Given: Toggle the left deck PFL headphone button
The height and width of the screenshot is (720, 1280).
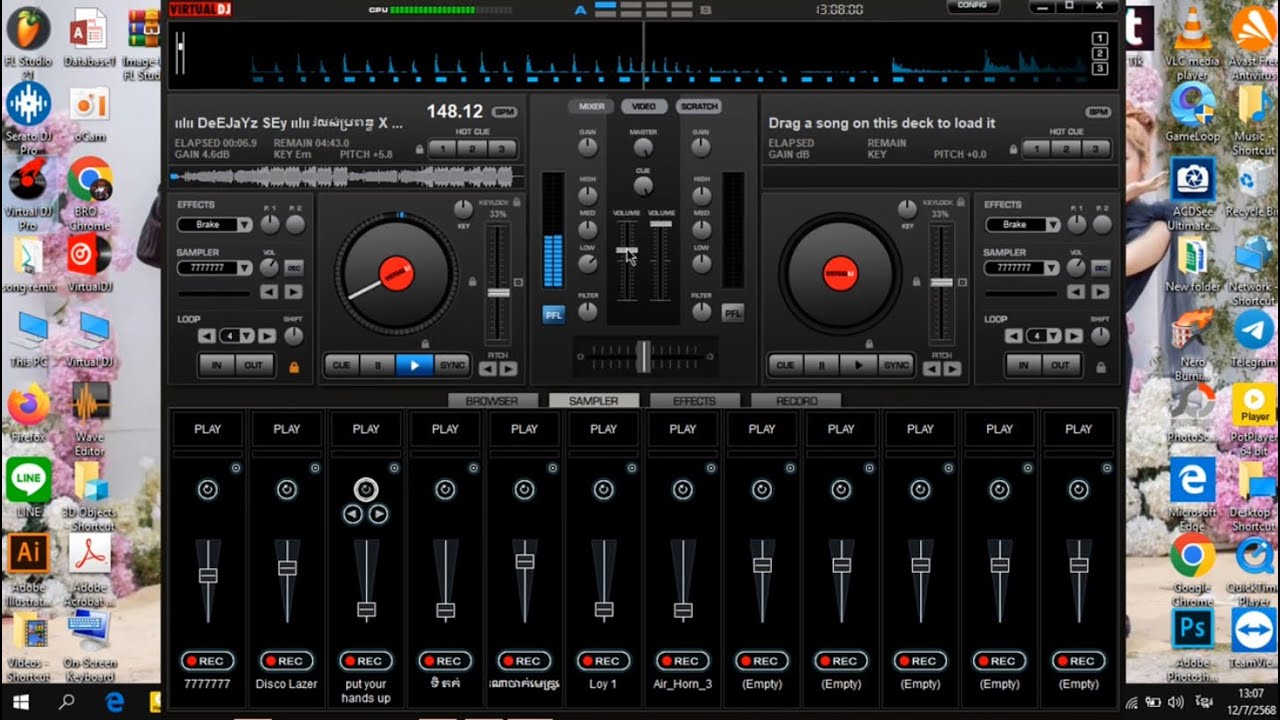Looking at the screenshot, I should click(553, 313).
